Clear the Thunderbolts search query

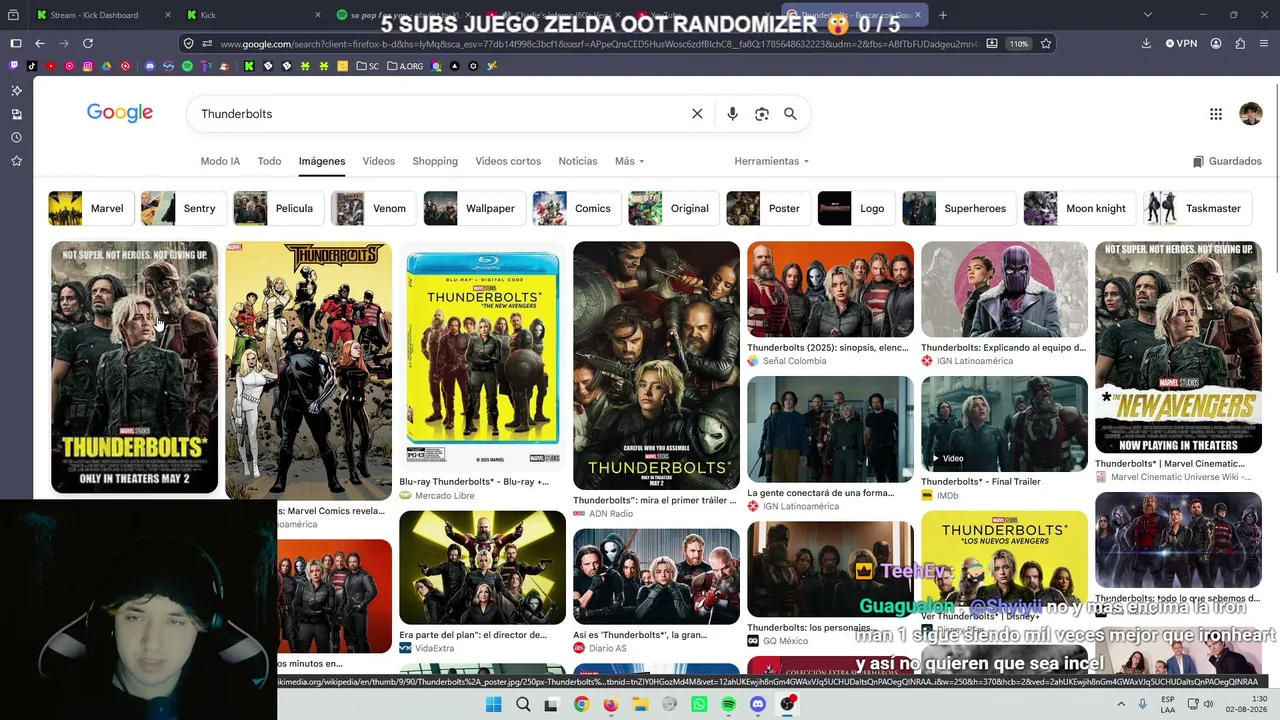(697, 114)
